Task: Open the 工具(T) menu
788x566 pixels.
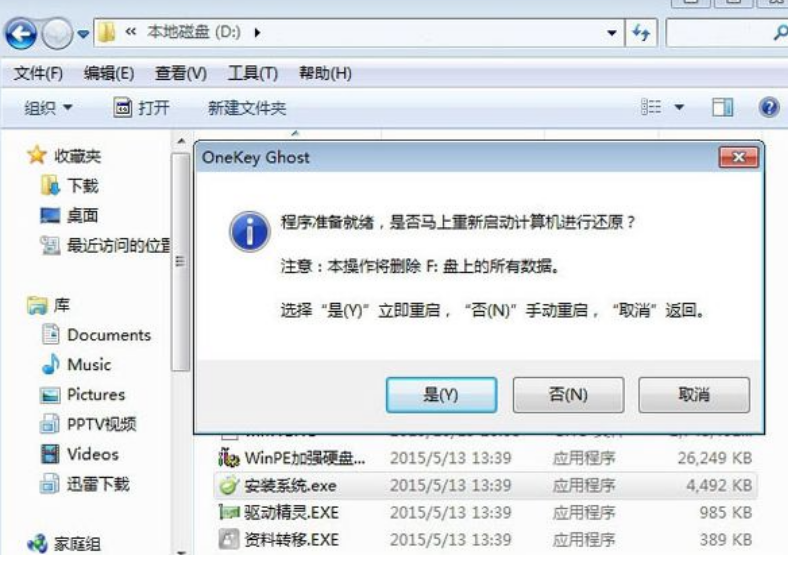Action: pyautogui.click(x=253, y=73)
